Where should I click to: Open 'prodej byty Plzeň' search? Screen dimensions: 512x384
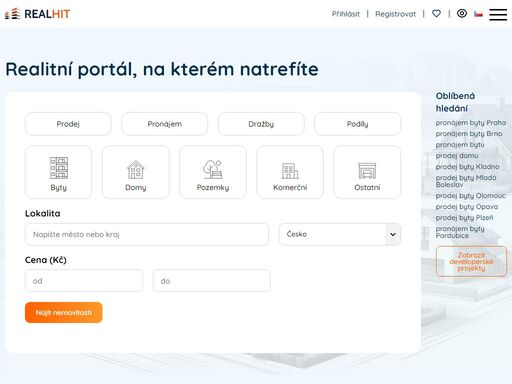click(464, 218)
